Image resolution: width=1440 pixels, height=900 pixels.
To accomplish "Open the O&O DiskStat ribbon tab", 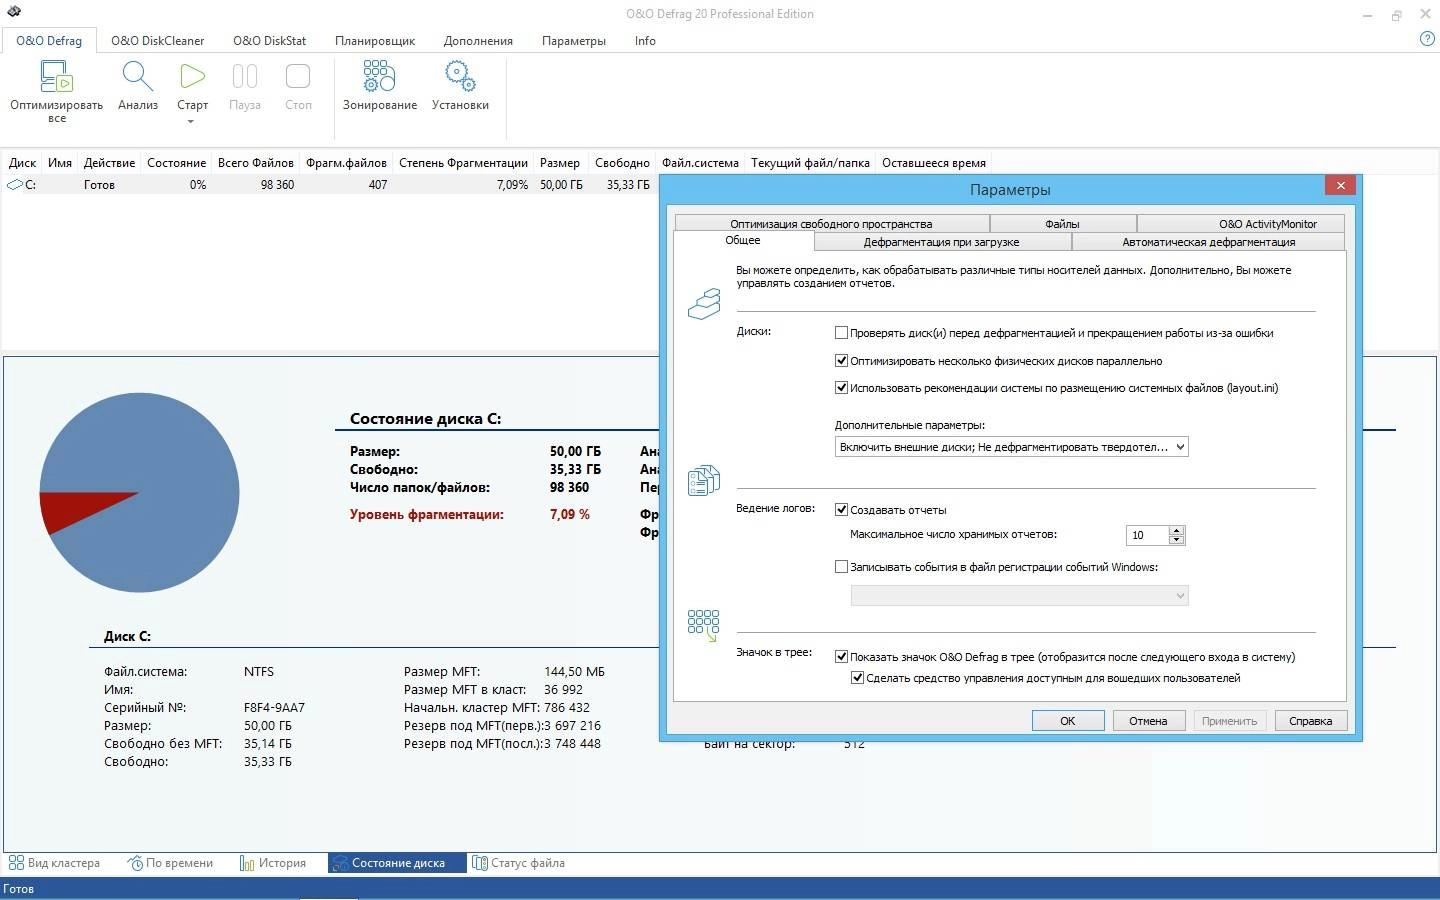I will click(x=269, y=41).
